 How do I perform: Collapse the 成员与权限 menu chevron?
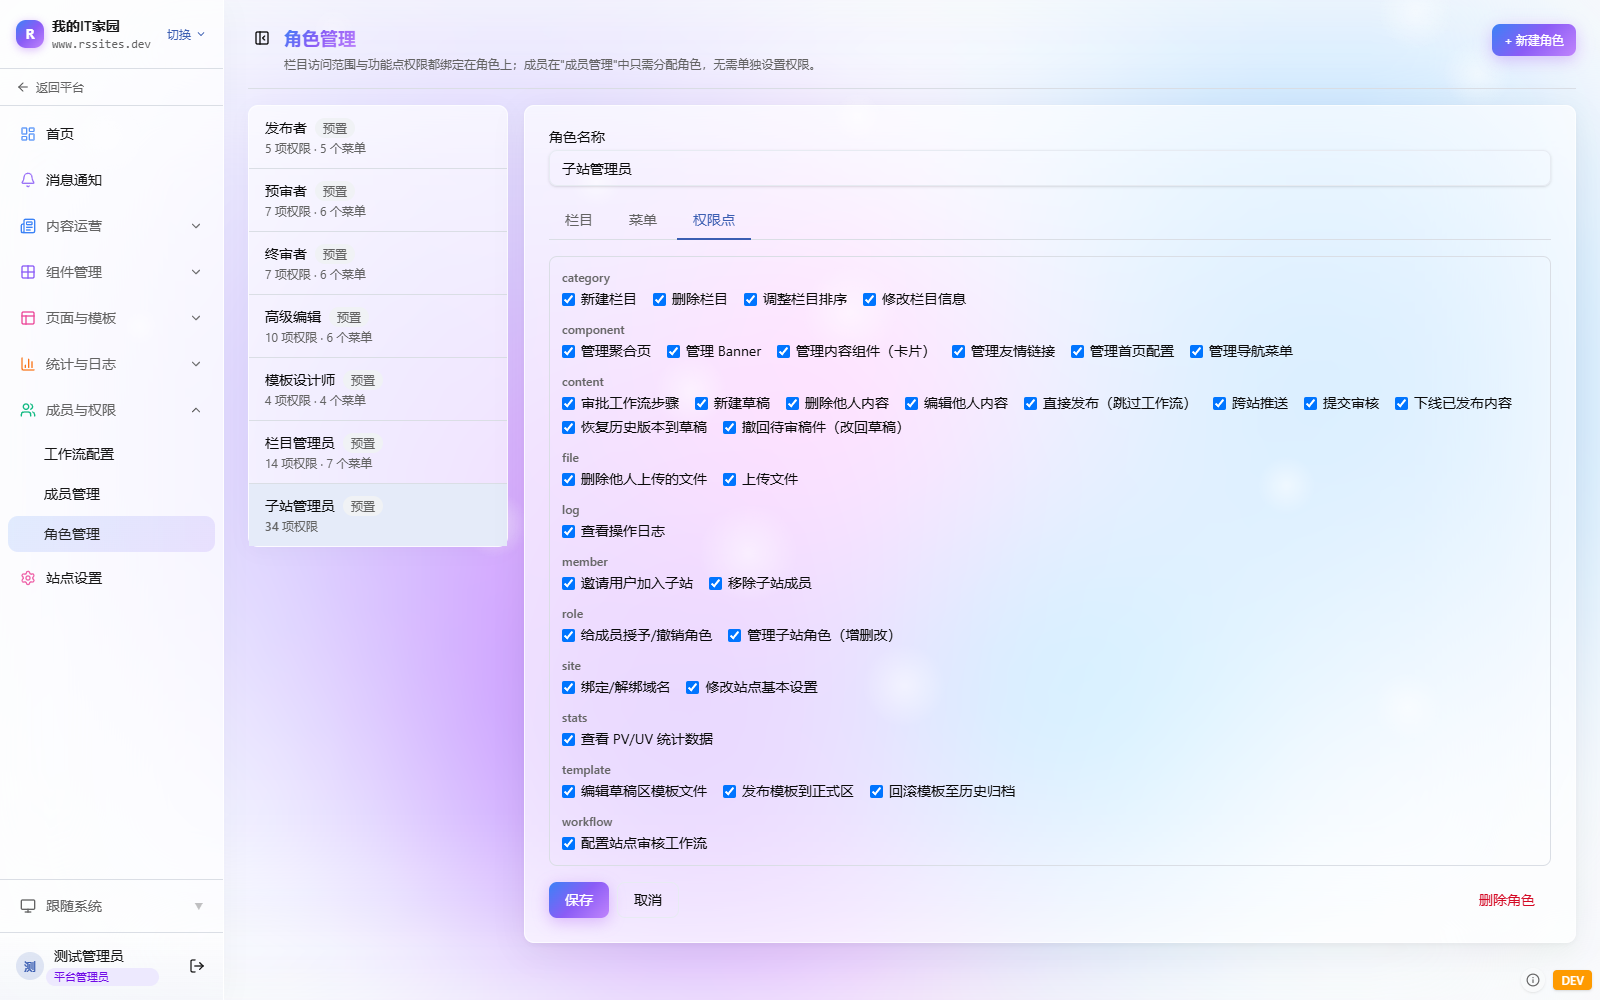(x=196, y=410)
